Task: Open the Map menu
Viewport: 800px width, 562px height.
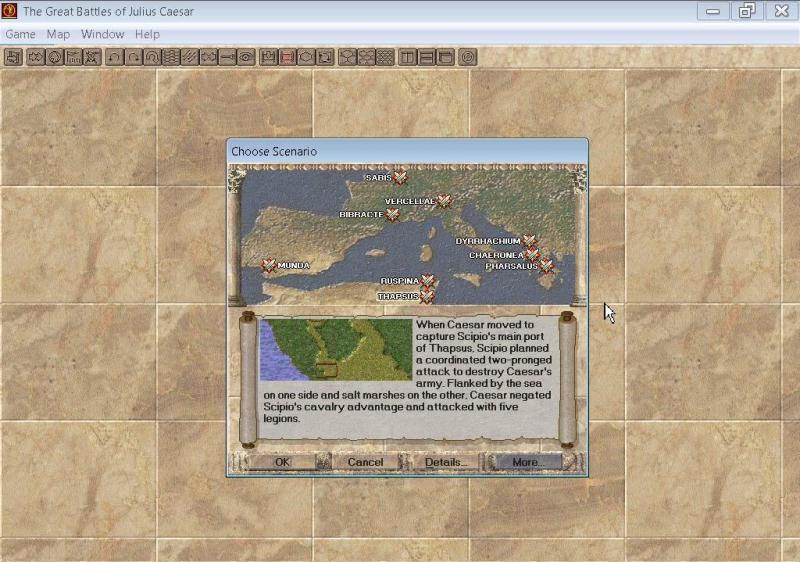Action: click(x=58, y=34)
